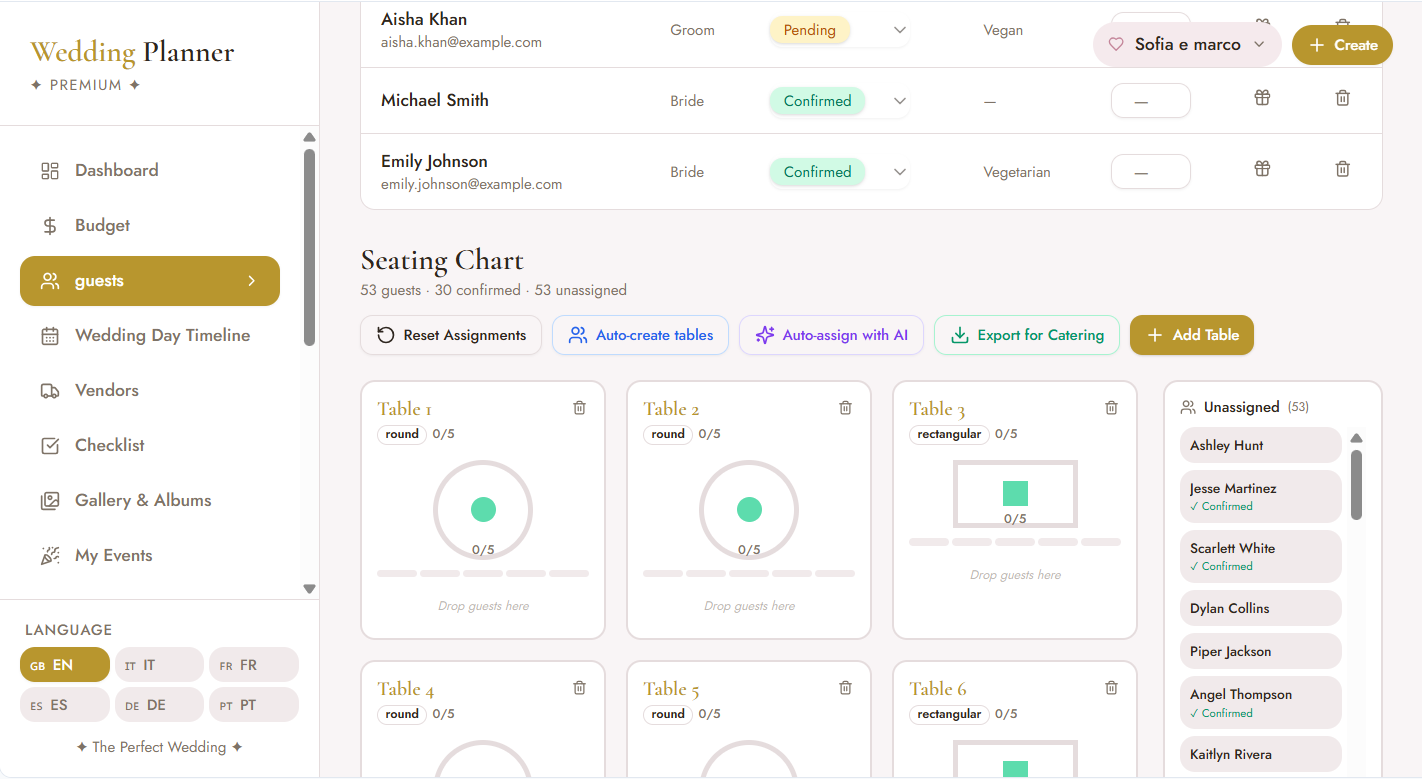The height and width of the screenshot is (779, 1422).
Task: Select the active guests menu item
Action: point(150,281)
